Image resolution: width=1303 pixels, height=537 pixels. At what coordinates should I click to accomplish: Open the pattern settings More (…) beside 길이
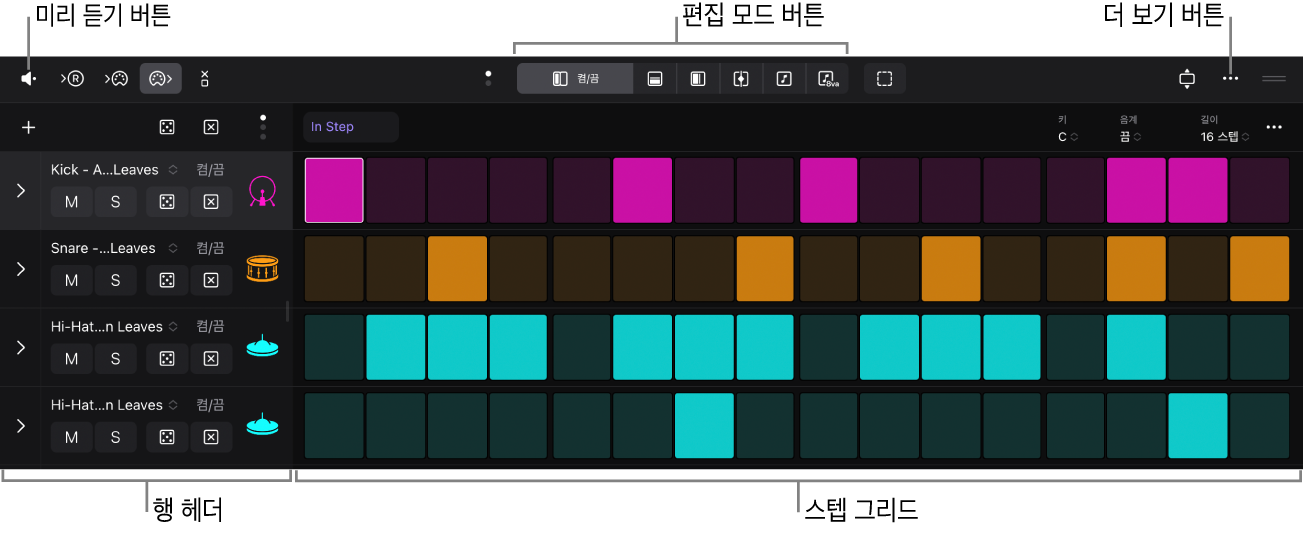(1274, 127)
